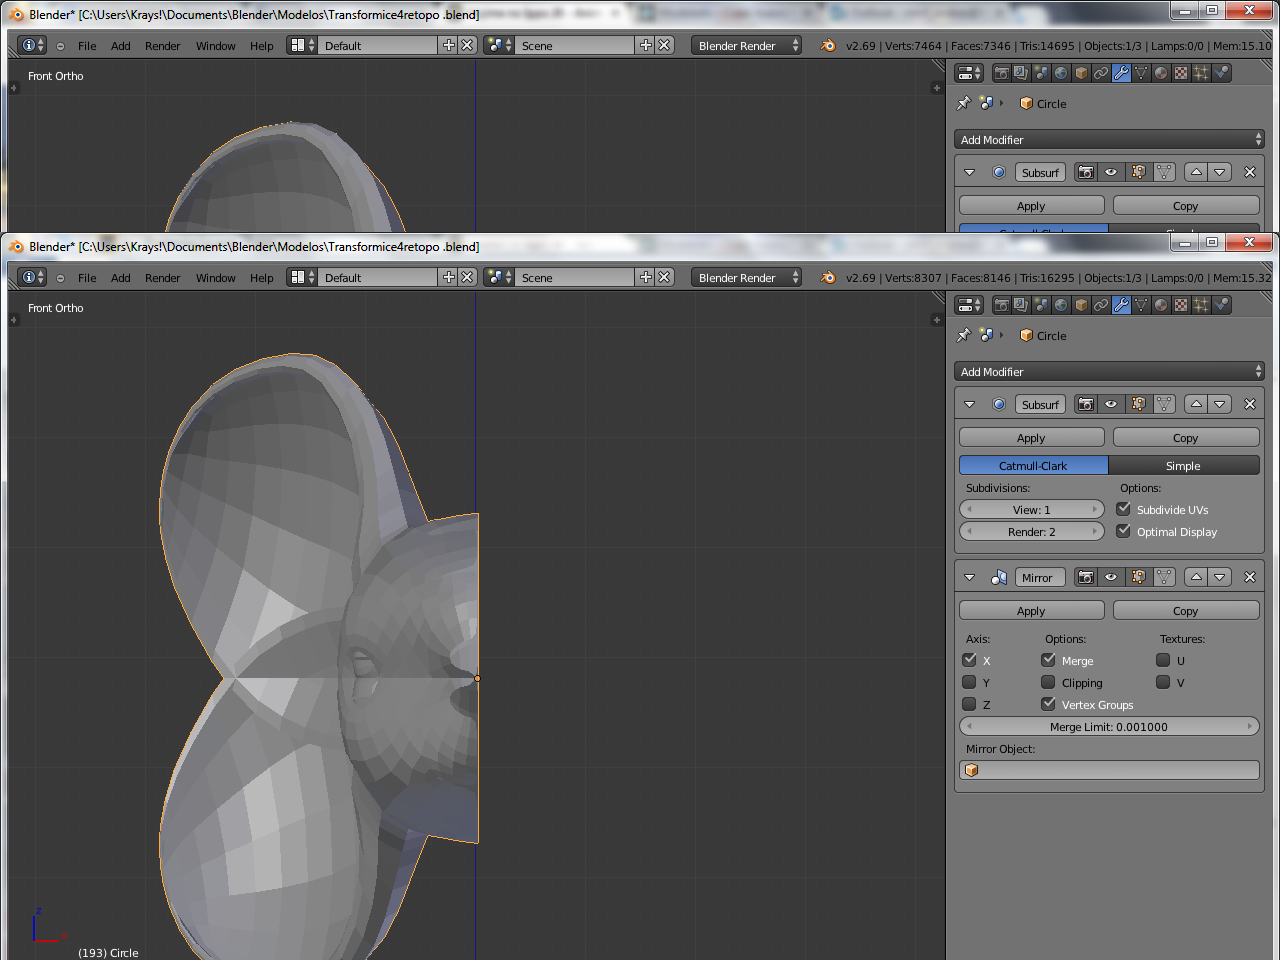
Task: Delete Default screen layout in front window
Action: point(467,277)
